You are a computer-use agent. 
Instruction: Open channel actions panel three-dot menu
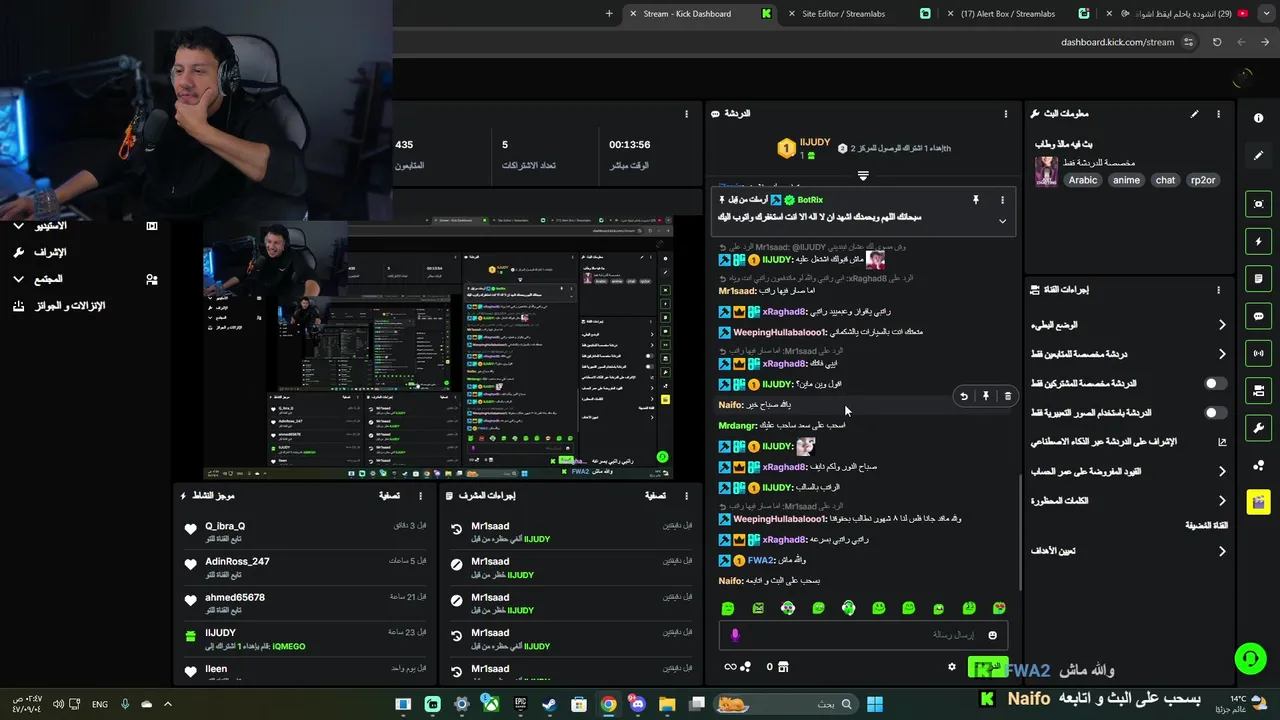(1218, 290)
